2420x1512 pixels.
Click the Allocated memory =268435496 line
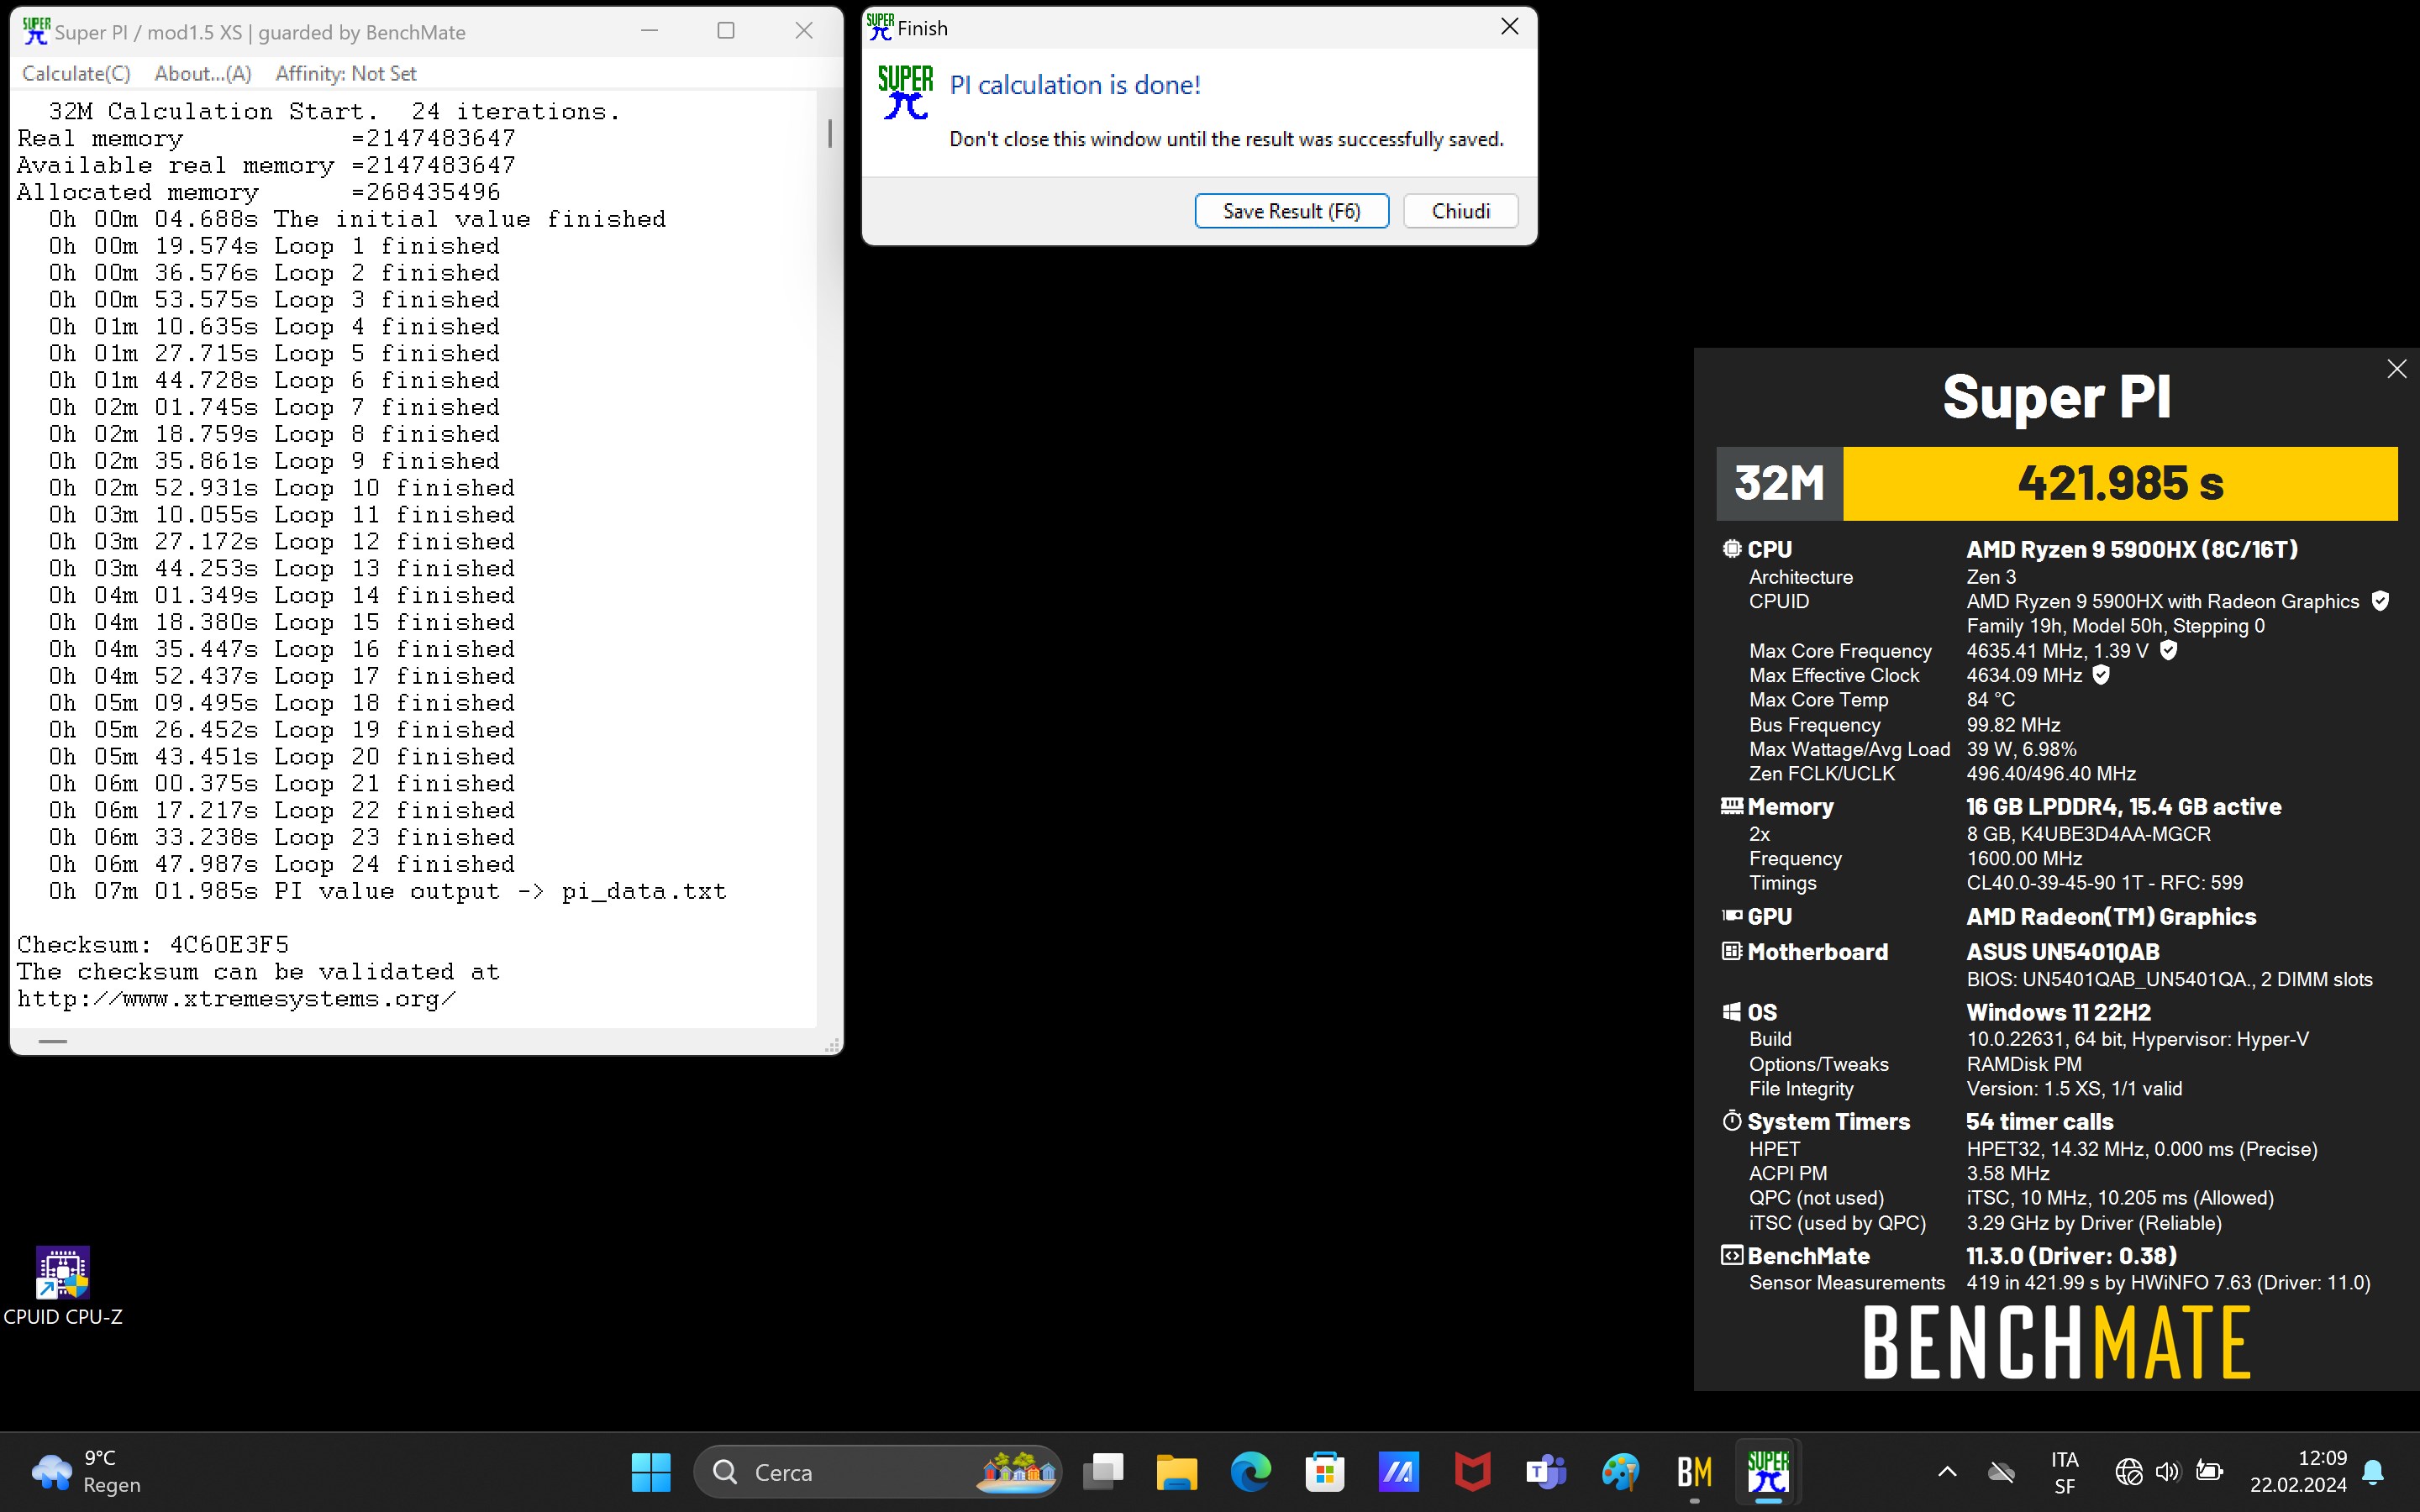[258, 192]
